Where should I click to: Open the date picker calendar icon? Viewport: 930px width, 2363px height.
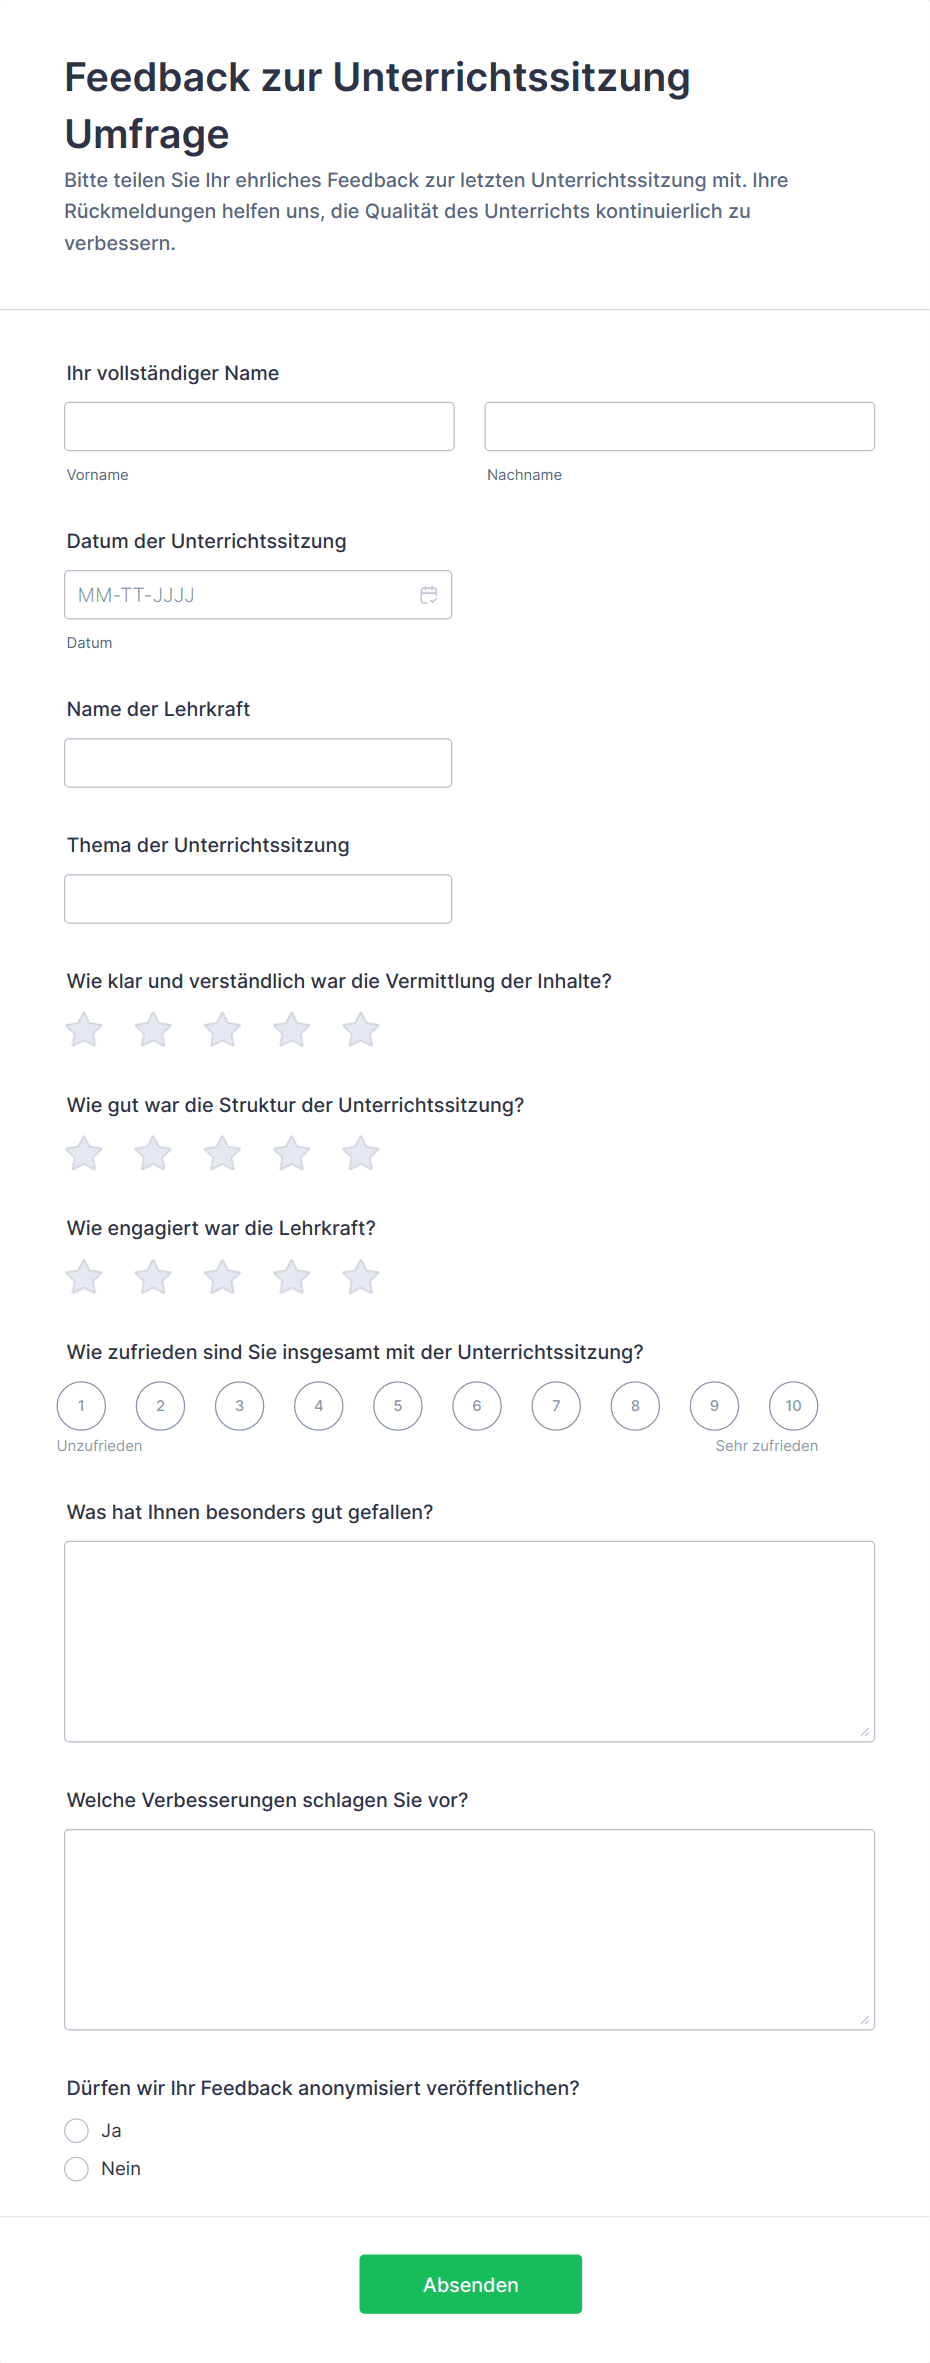tap(428, 594)
